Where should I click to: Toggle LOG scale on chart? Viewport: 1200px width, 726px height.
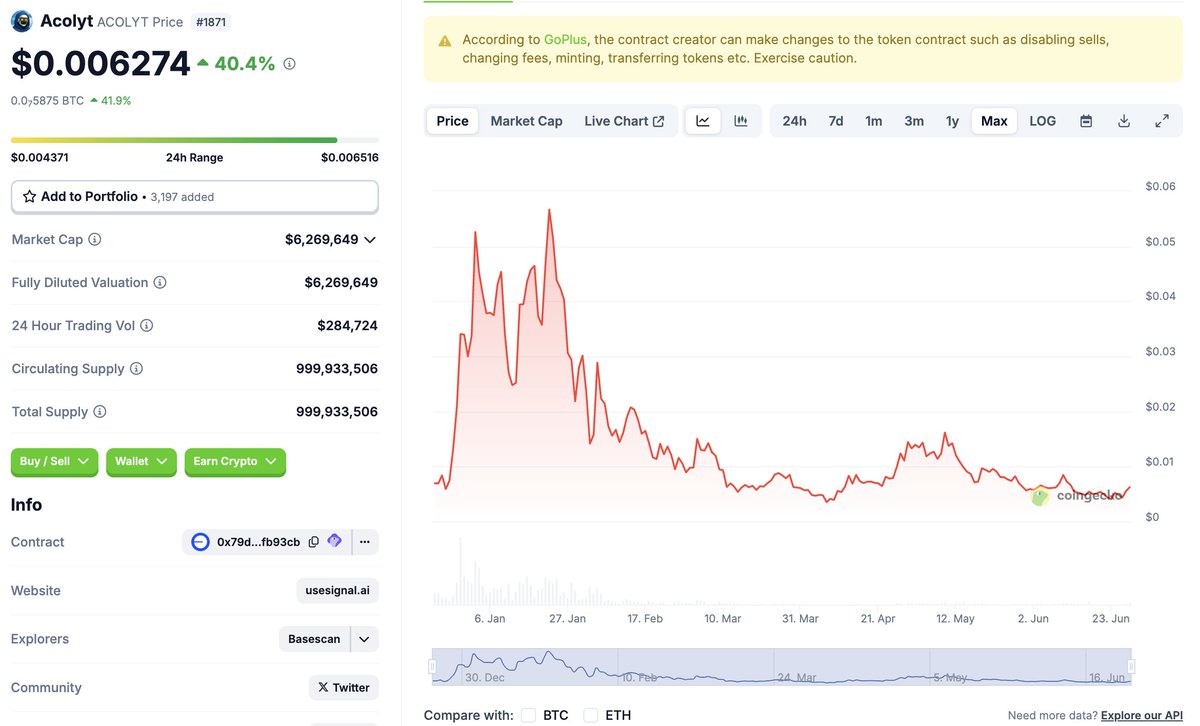point(1043,121)
